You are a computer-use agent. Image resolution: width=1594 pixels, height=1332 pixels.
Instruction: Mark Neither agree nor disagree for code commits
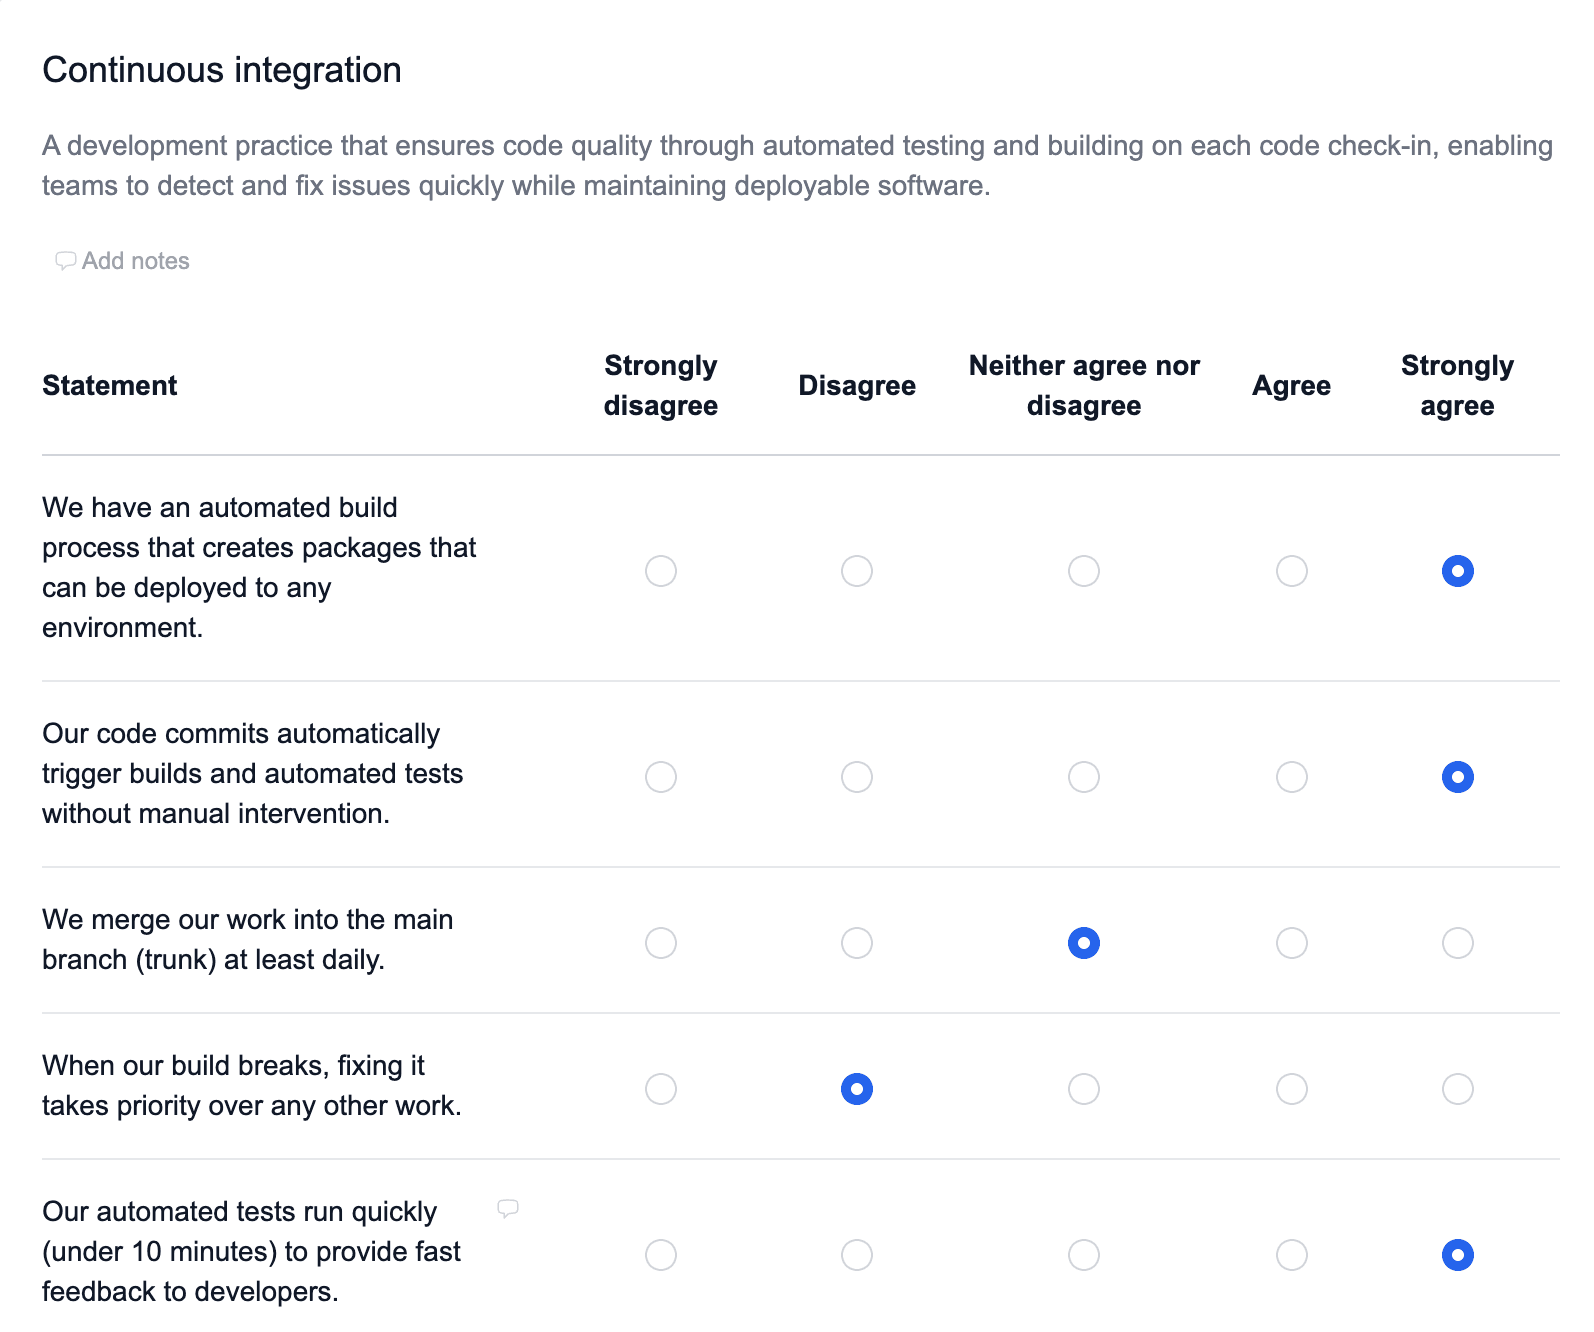tap(1084, 777)
